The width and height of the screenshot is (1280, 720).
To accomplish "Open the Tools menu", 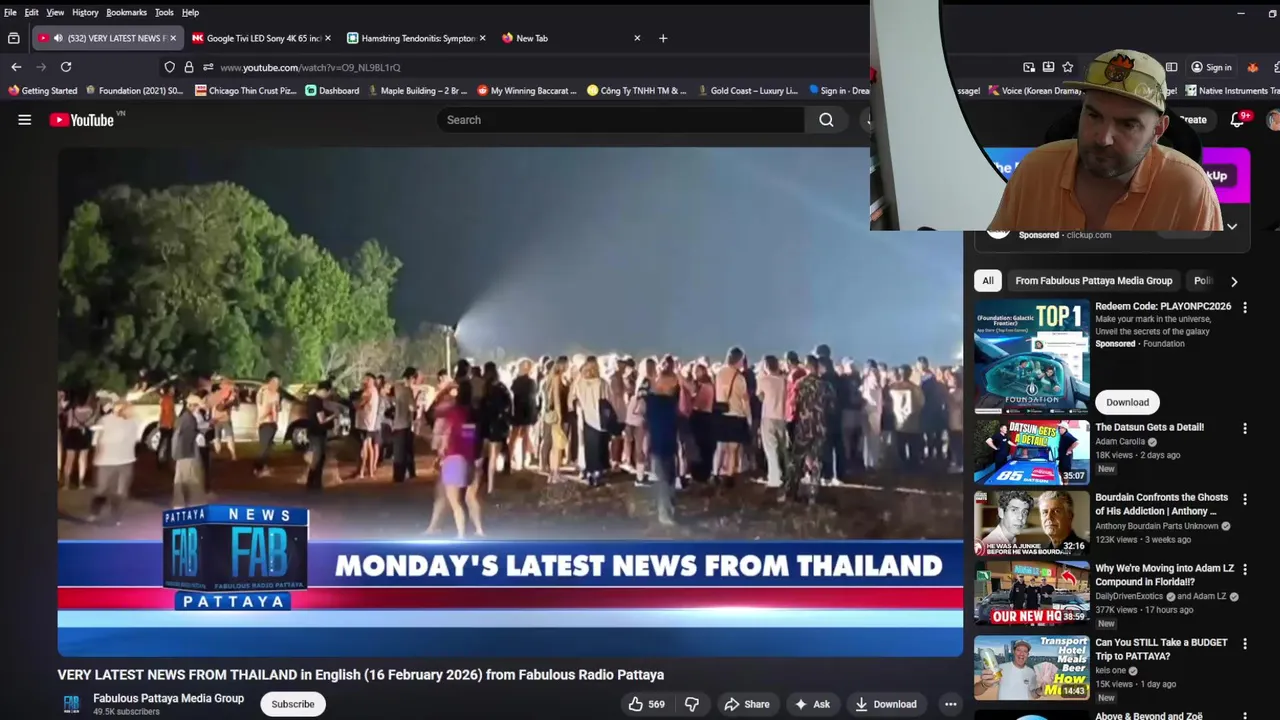I will (164, 12).
